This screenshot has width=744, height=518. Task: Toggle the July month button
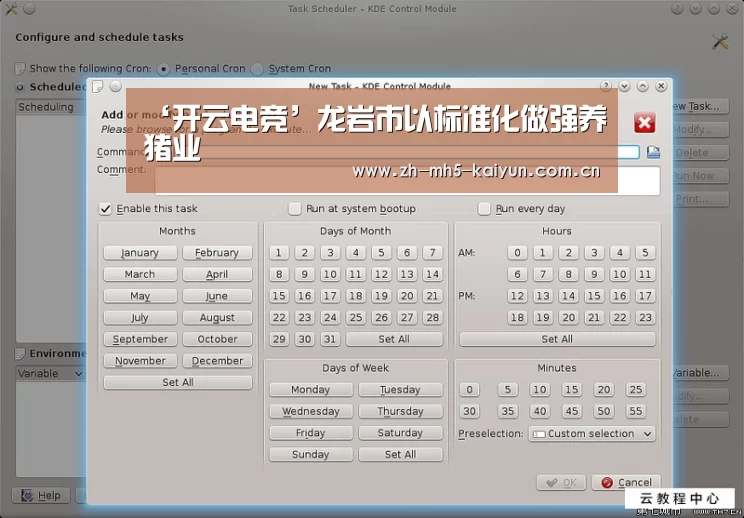(140, 317)
